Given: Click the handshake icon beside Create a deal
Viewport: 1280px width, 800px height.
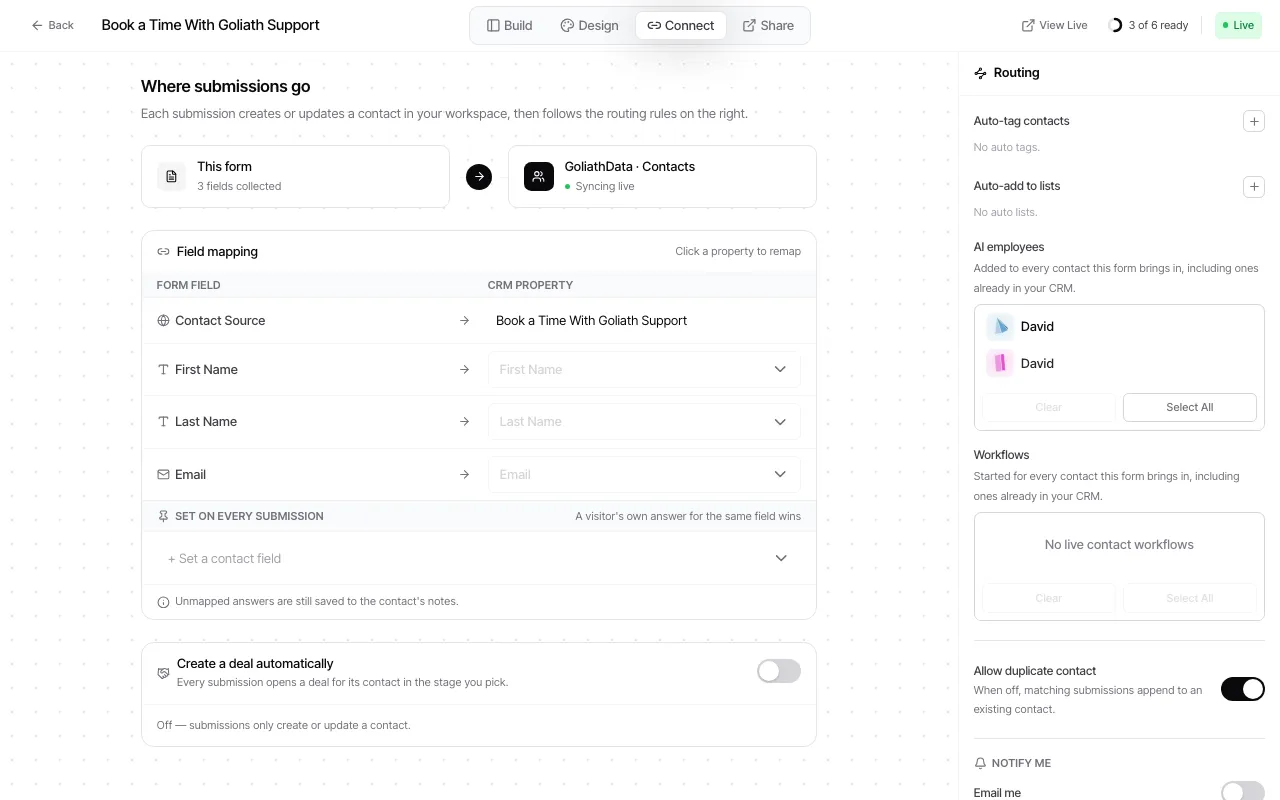Looking at the screenshot, I should click(x=163, y=673).
